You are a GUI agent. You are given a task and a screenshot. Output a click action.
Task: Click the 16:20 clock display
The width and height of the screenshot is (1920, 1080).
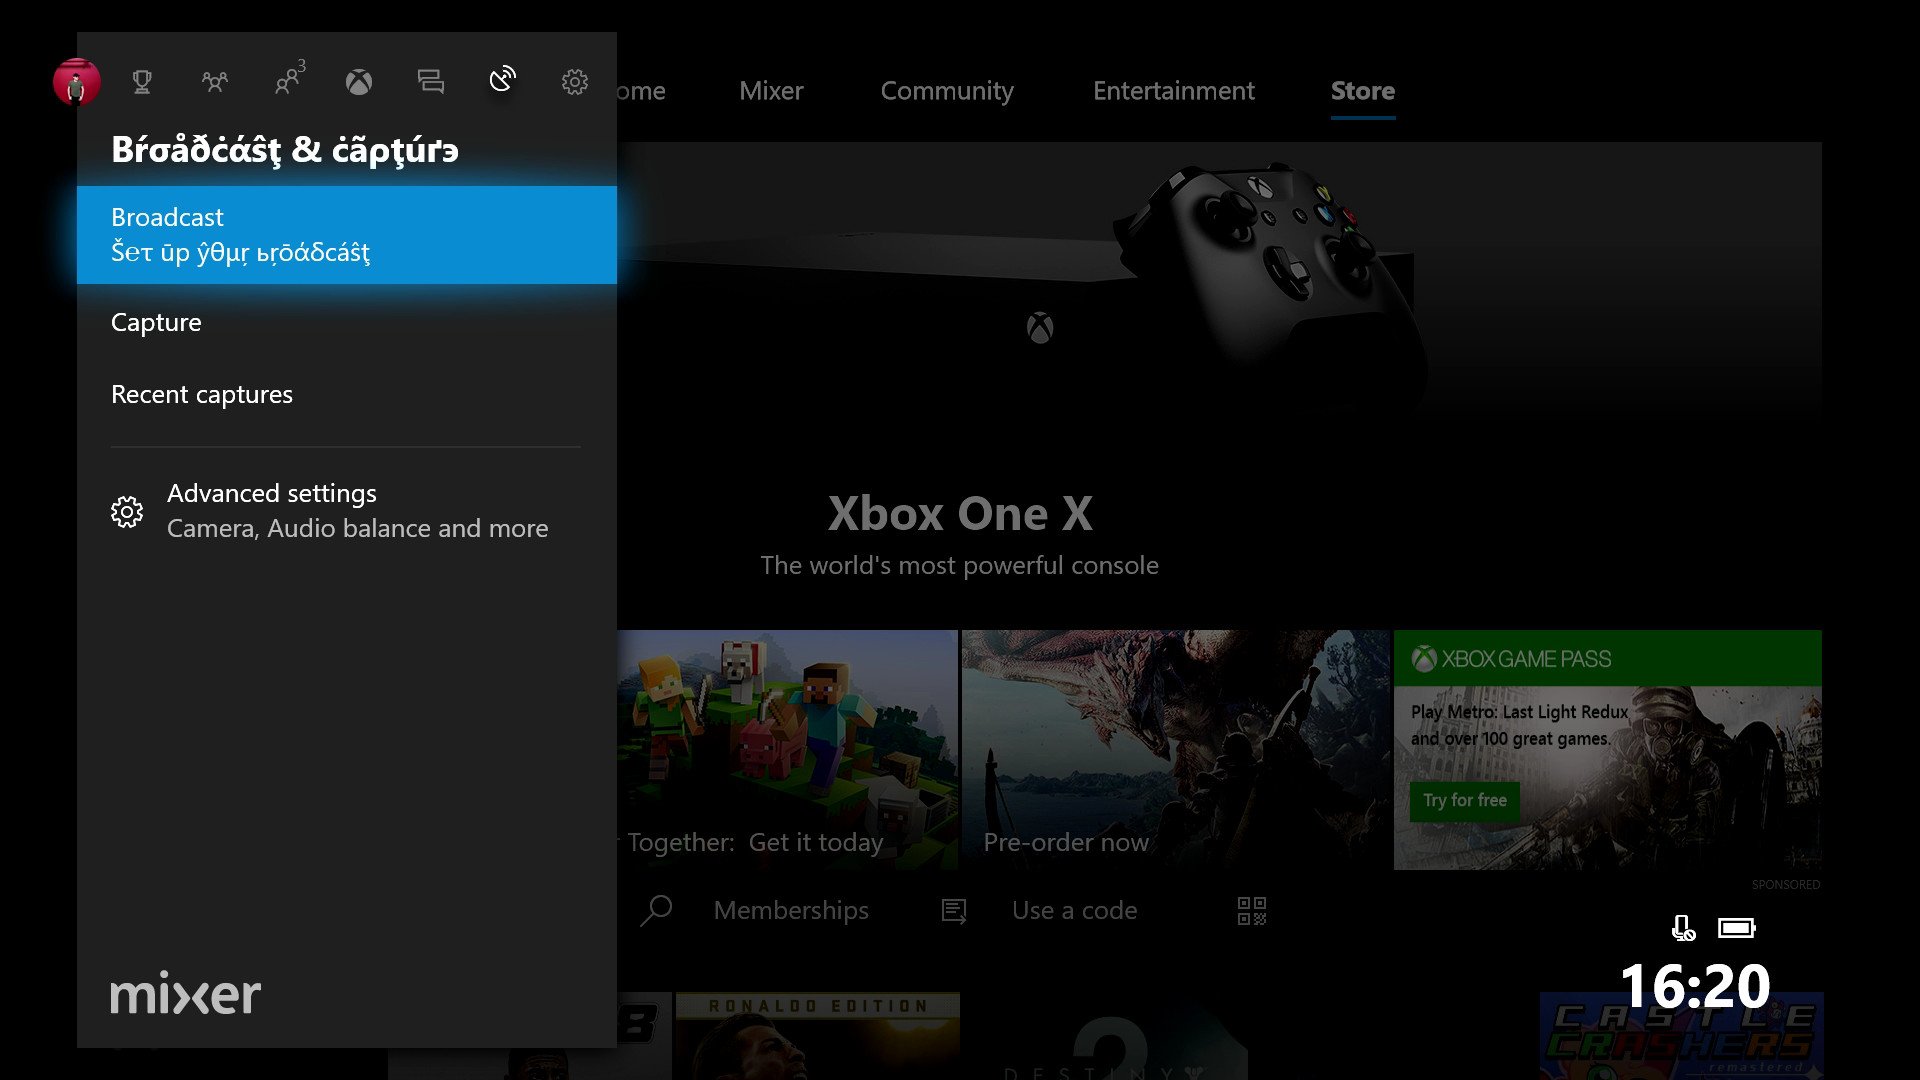[x=1695, y=986]
